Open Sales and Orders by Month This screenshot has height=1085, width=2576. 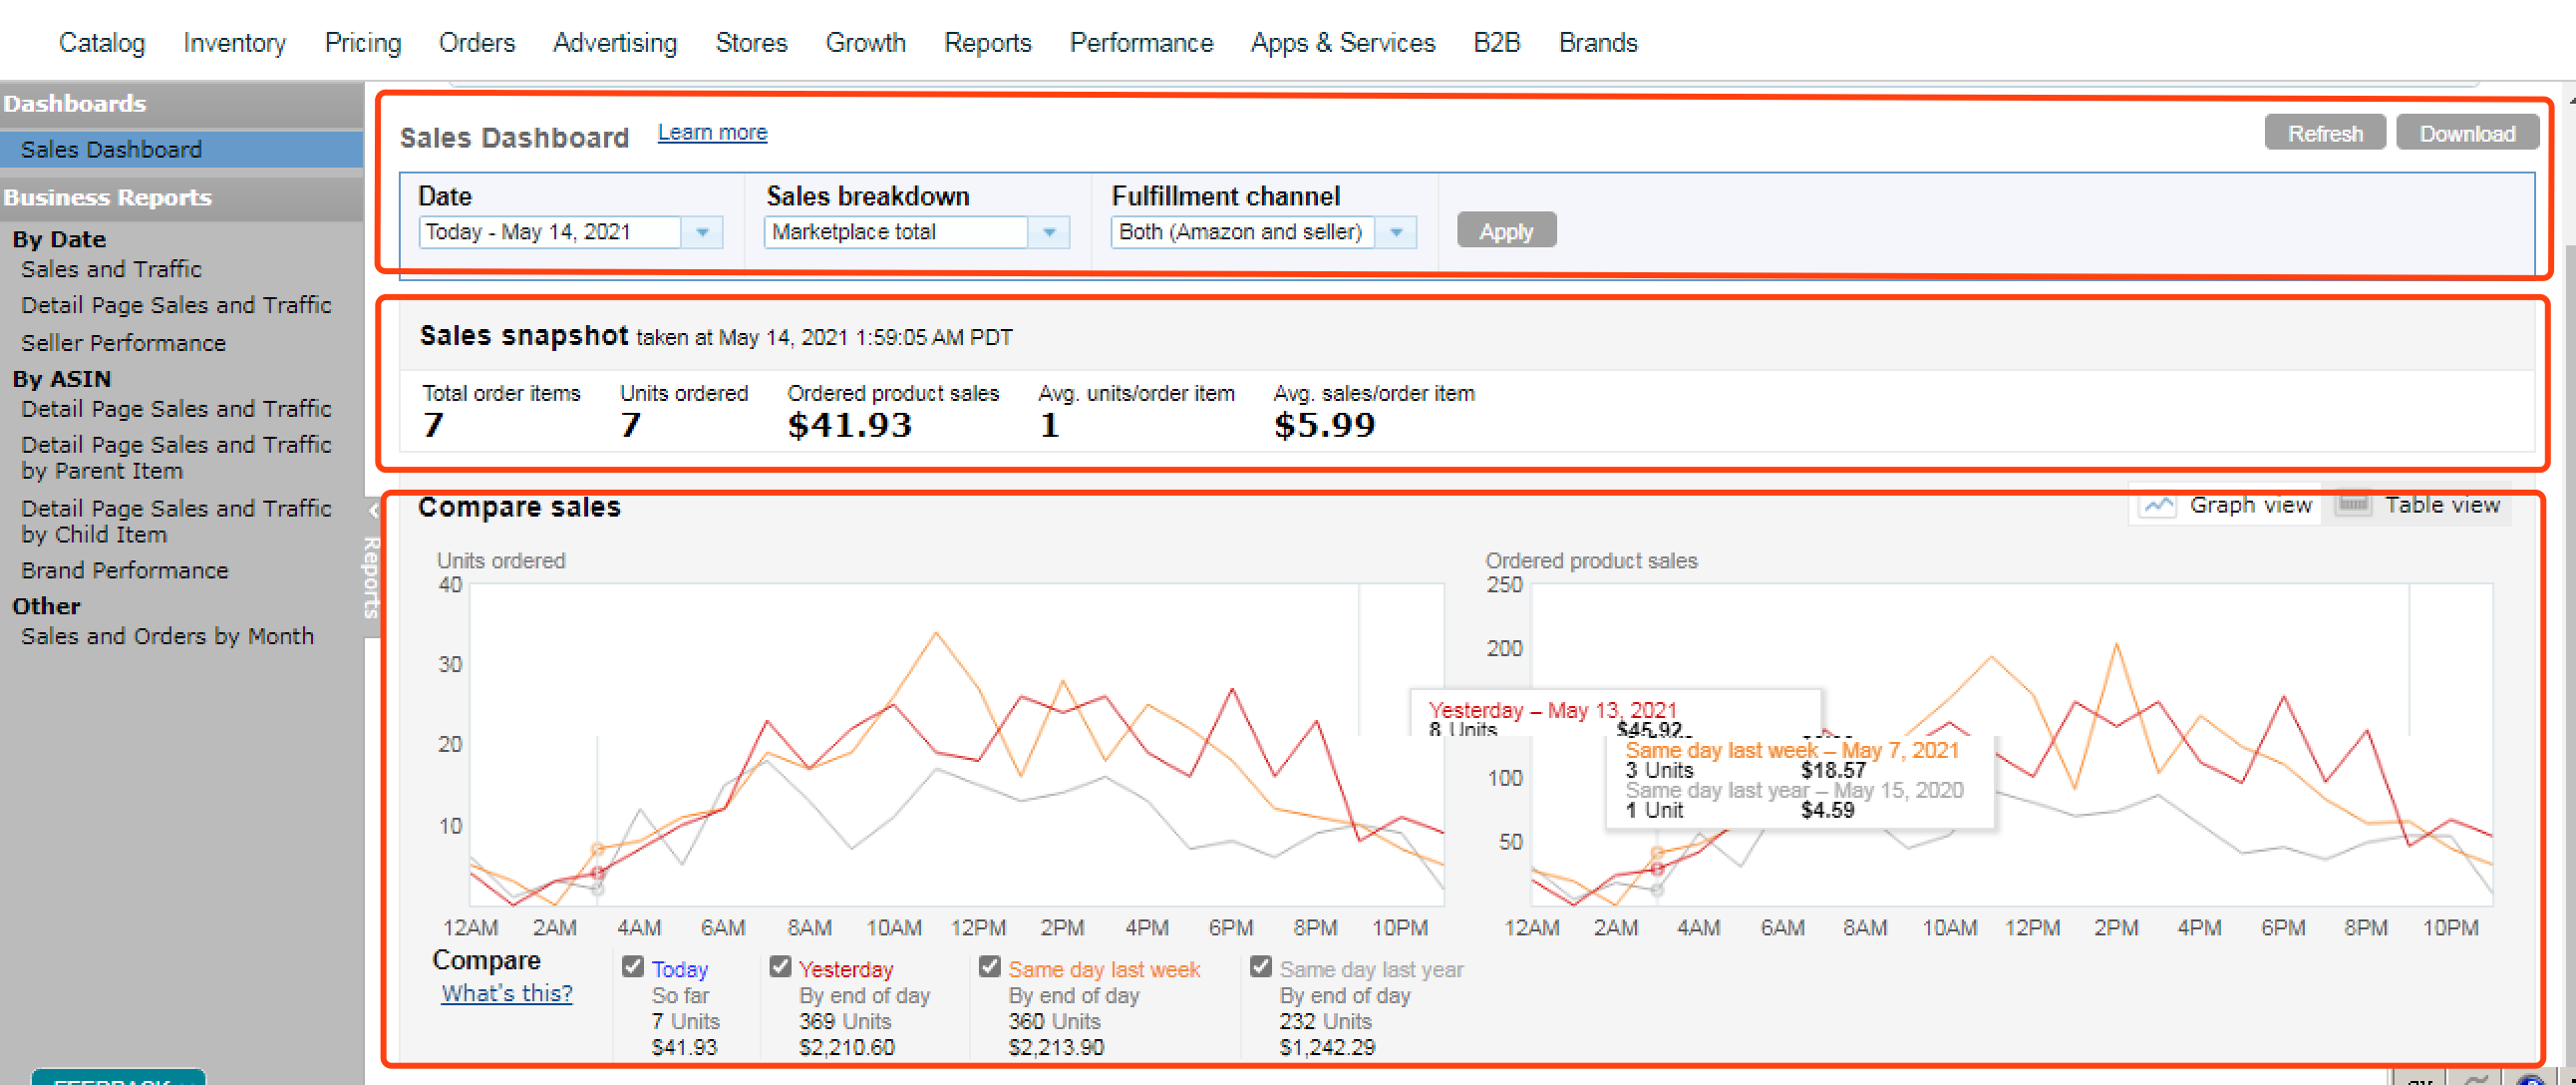click(x=167, y=636)
